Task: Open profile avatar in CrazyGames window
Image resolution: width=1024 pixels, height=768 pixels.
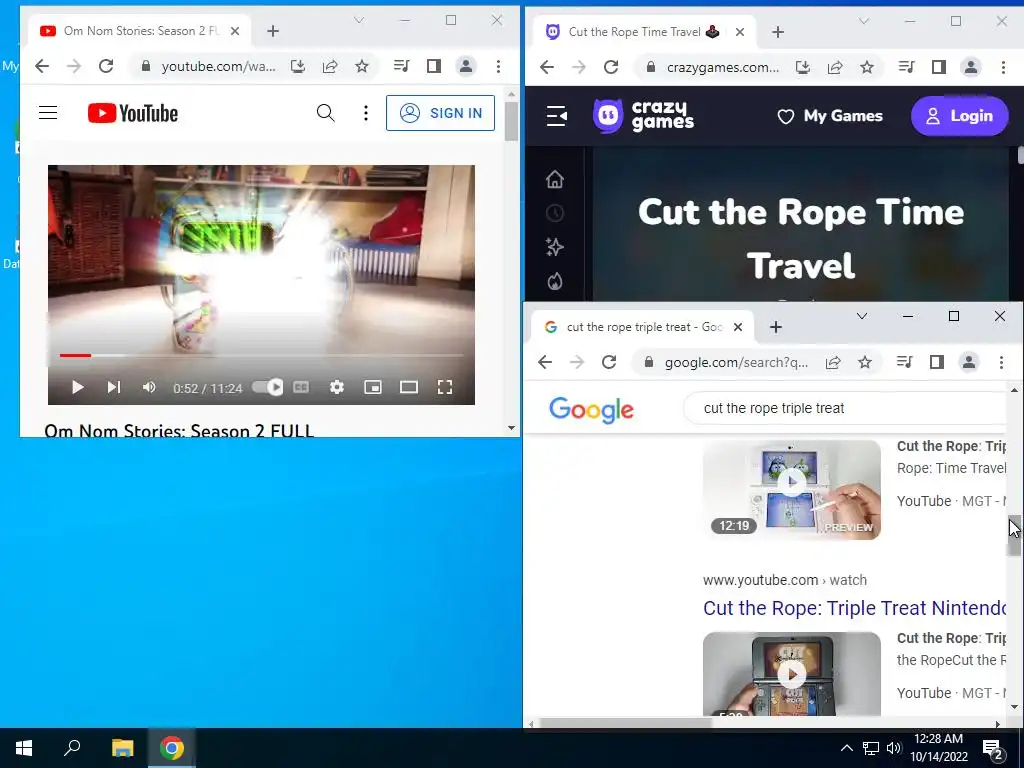Action: [971, 67]
